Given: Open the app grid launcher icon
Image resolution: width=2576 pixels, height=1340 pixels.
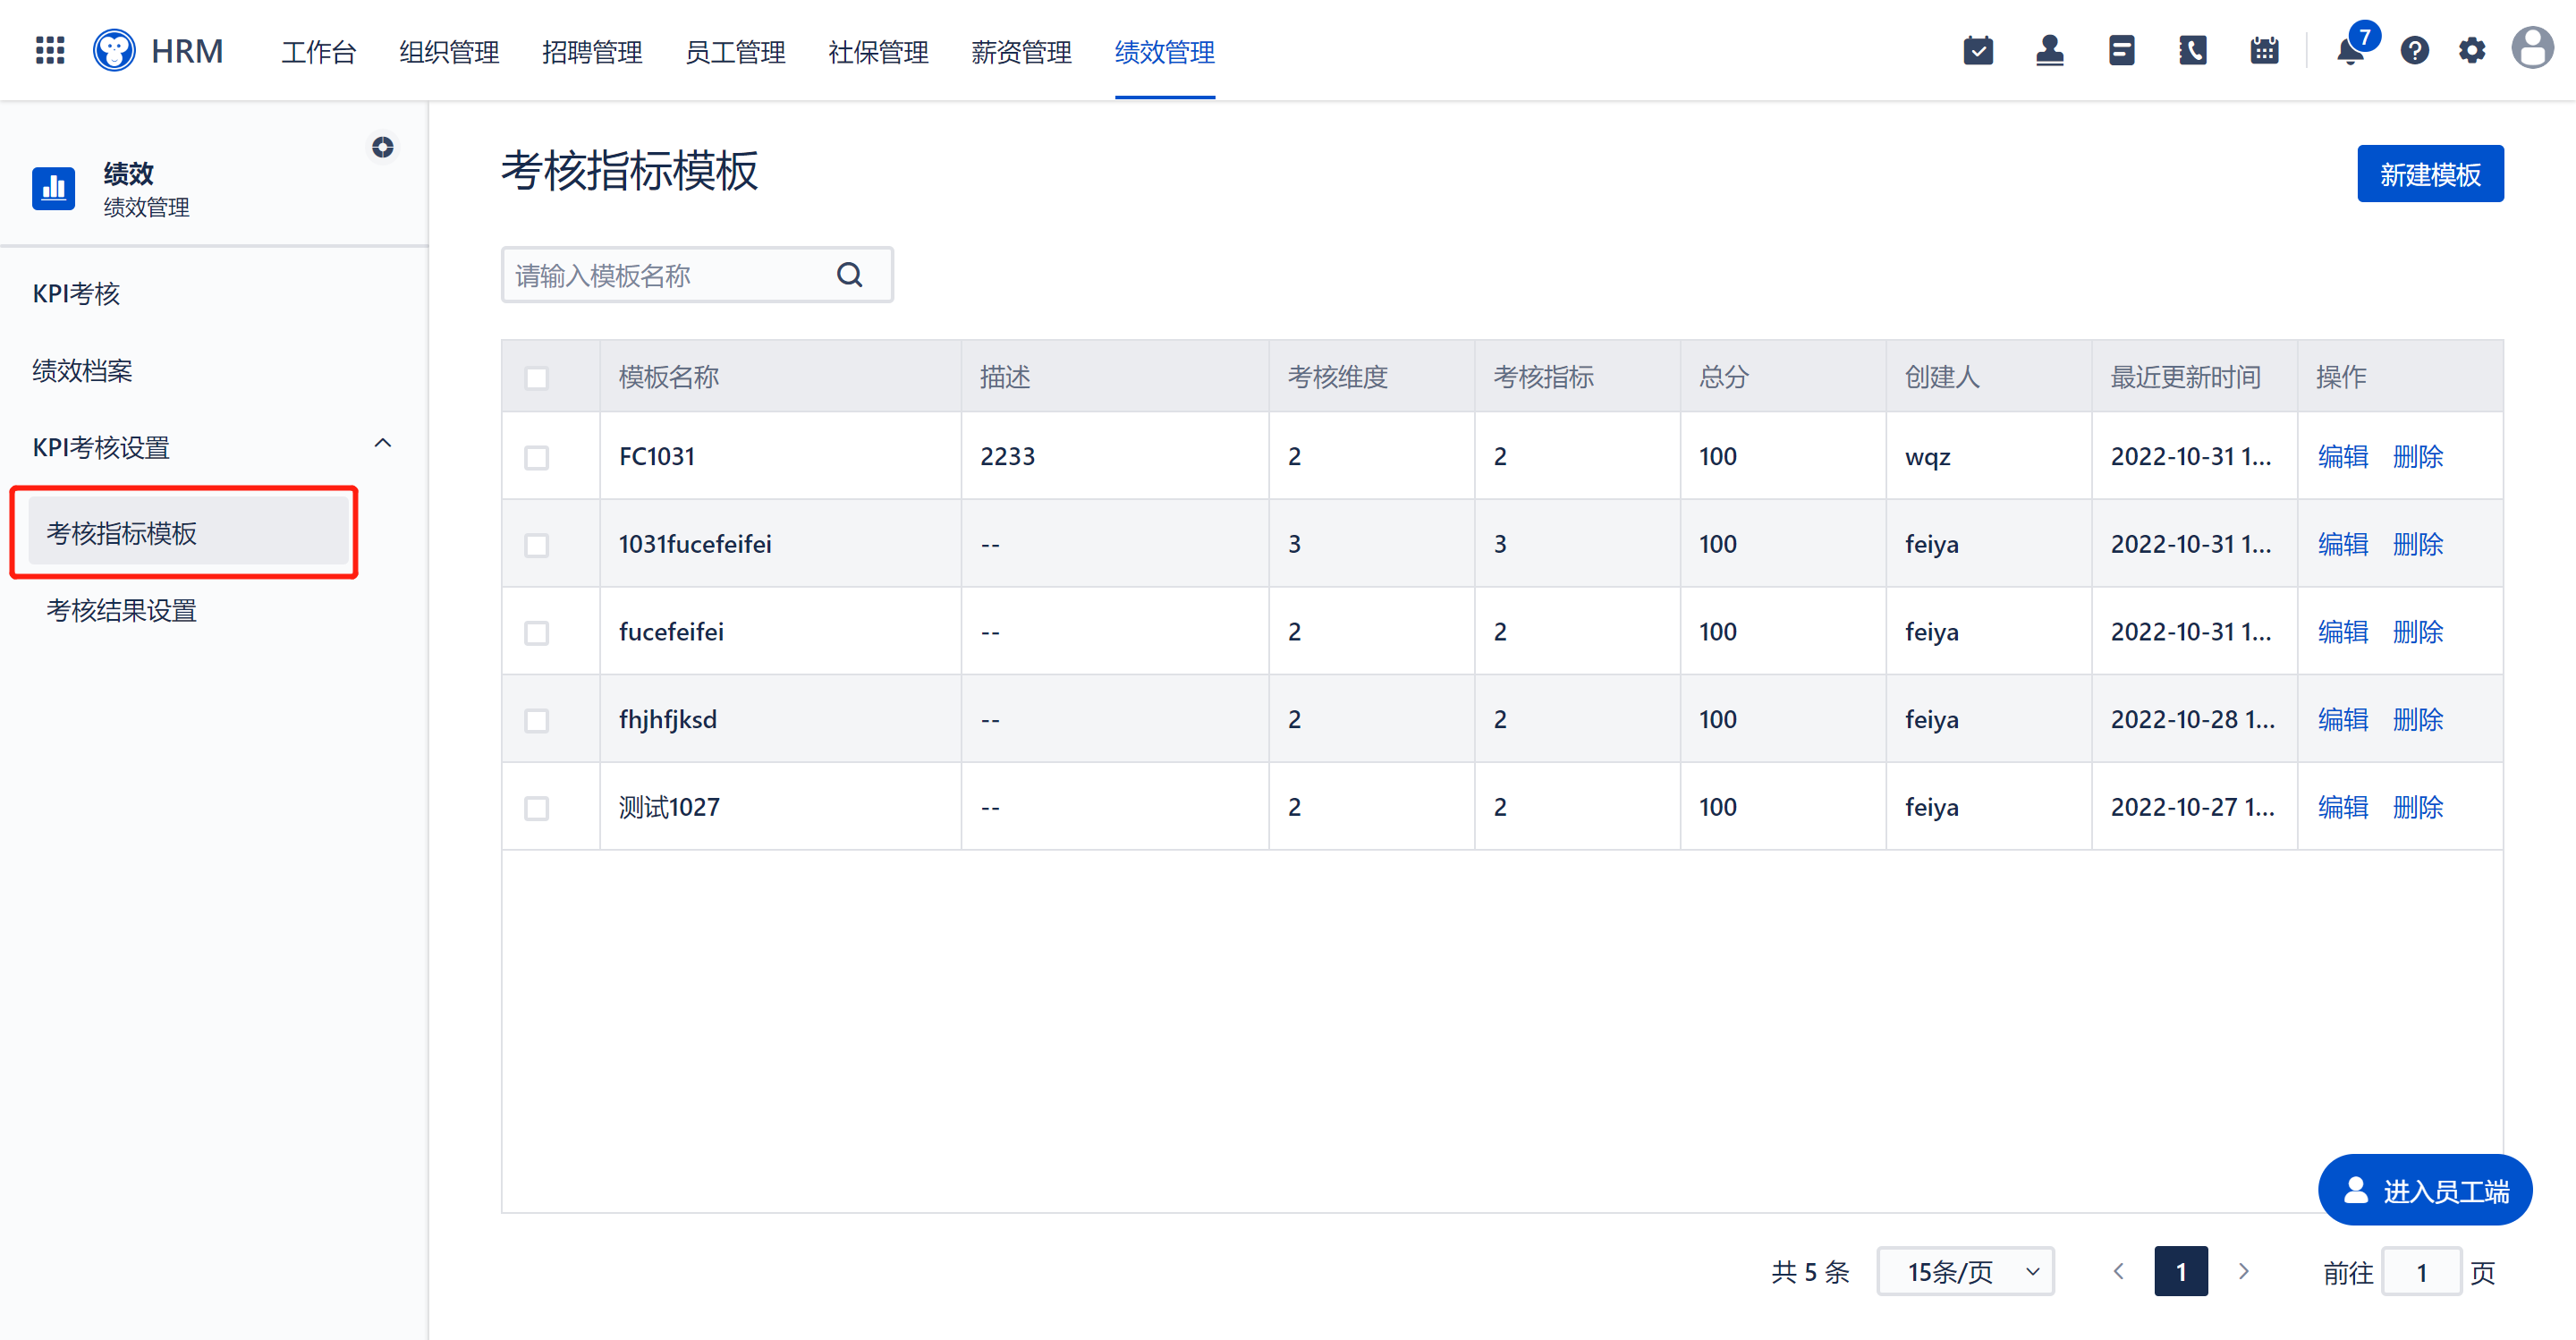Looking at the screenshot, I should point(50,50).
